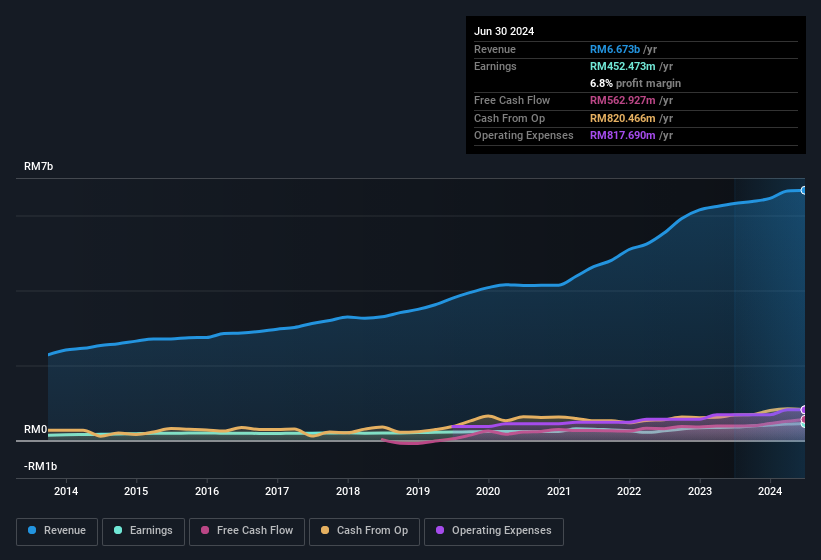Click the RM452.473m earnings value

(x=623, y=66)
